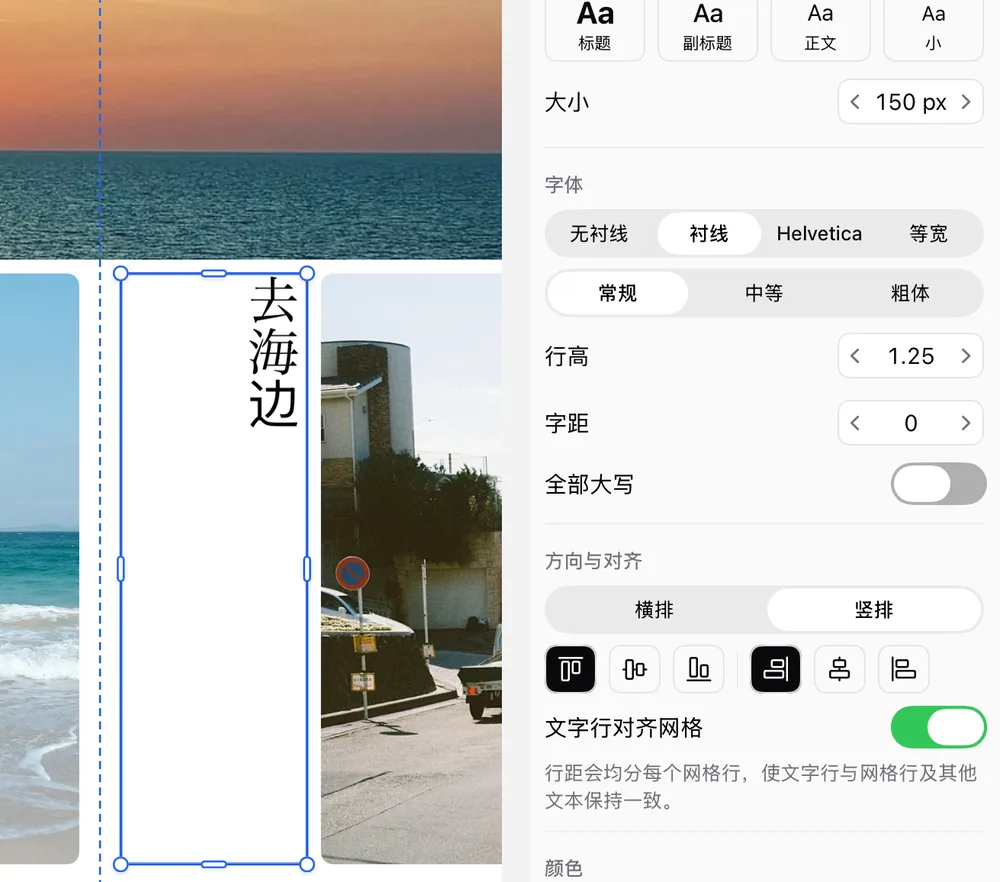This screenshot has width=1000, height=882.
Task: Align text to right edge icon
Action: click(776, 669)
